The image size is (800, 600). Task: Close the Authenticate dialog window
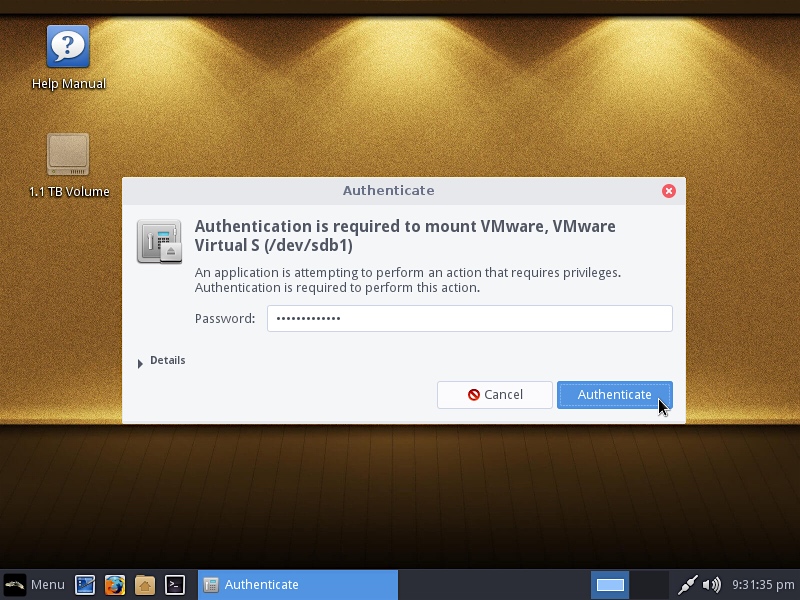point(669,191)
